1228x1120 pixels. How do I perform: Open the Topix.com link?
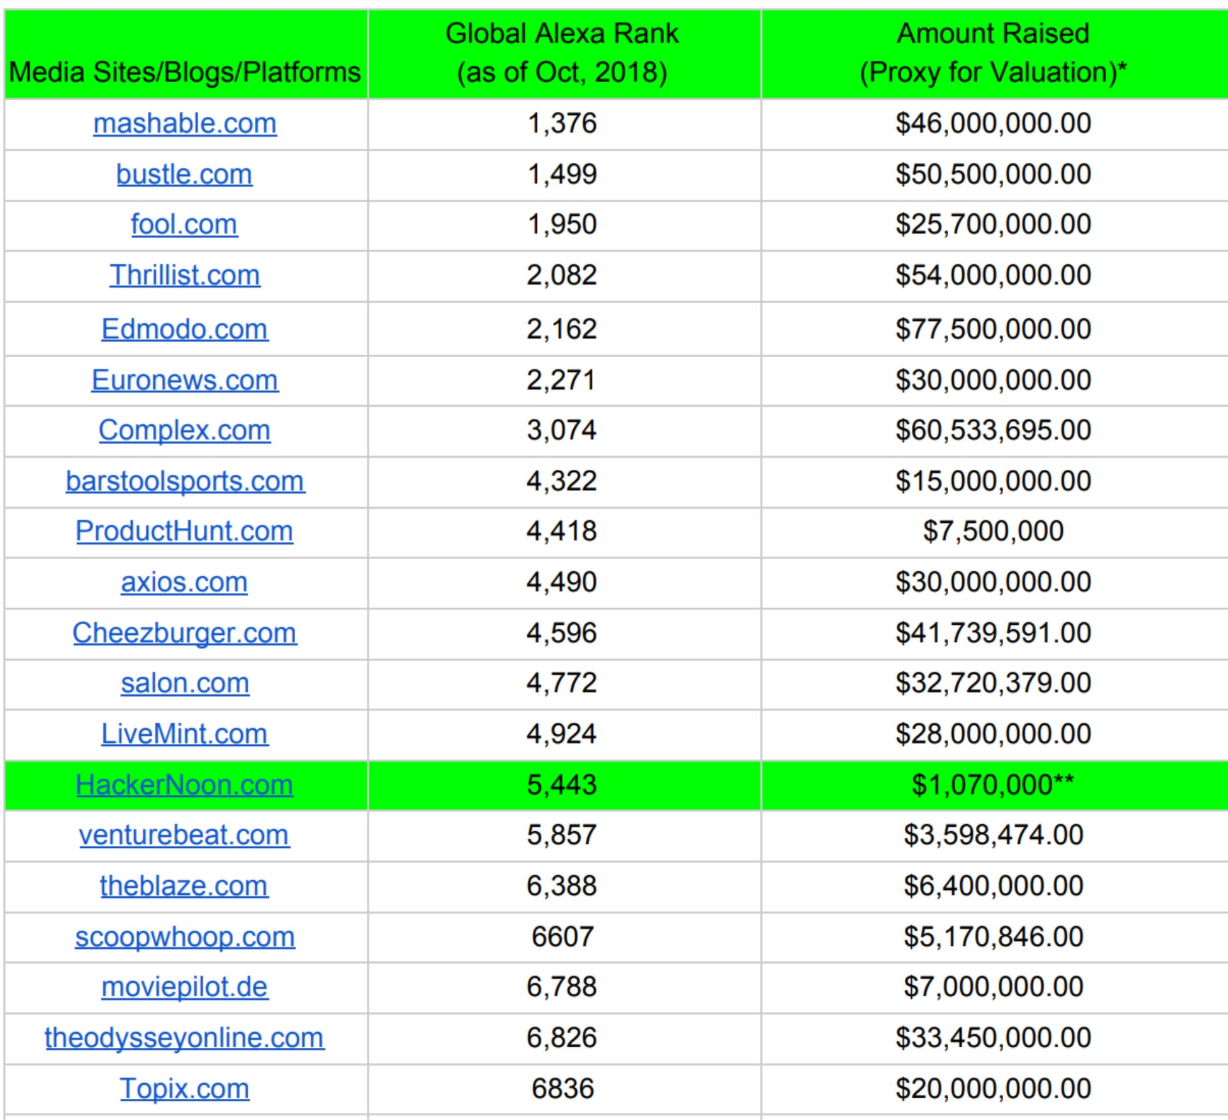point(185,1089)
